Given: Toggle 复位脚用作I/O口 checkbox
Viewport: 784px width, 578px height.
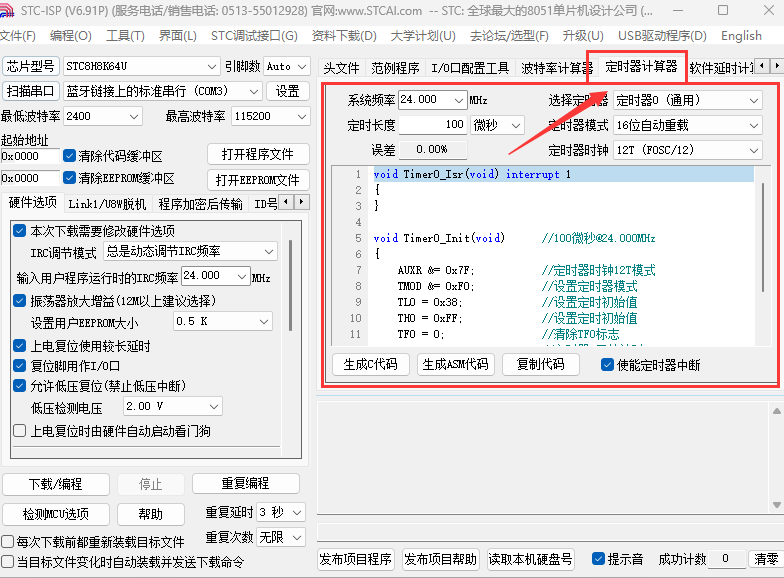Looking at the screenshot, I should (x=20, y=366).
